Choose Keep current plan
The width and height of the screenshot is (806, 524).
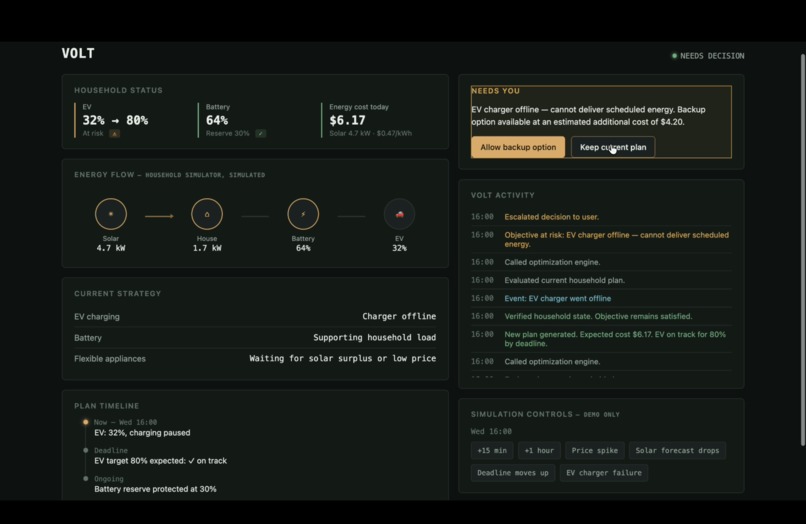(613, 147)
